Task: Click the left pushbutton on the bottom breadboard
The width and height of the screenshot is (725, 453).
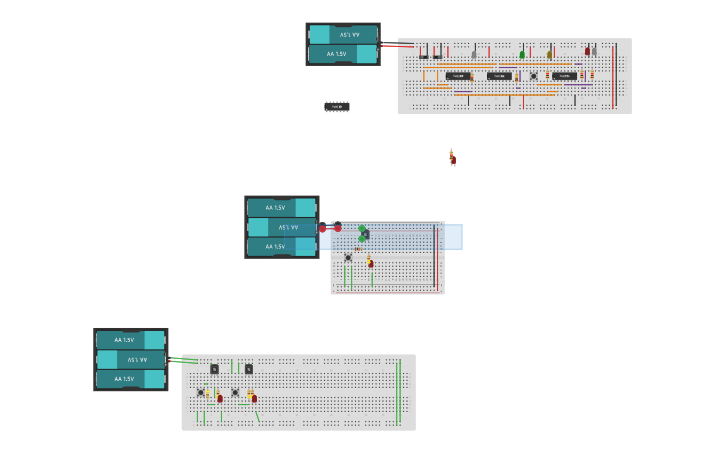Action: pos(201,392)
